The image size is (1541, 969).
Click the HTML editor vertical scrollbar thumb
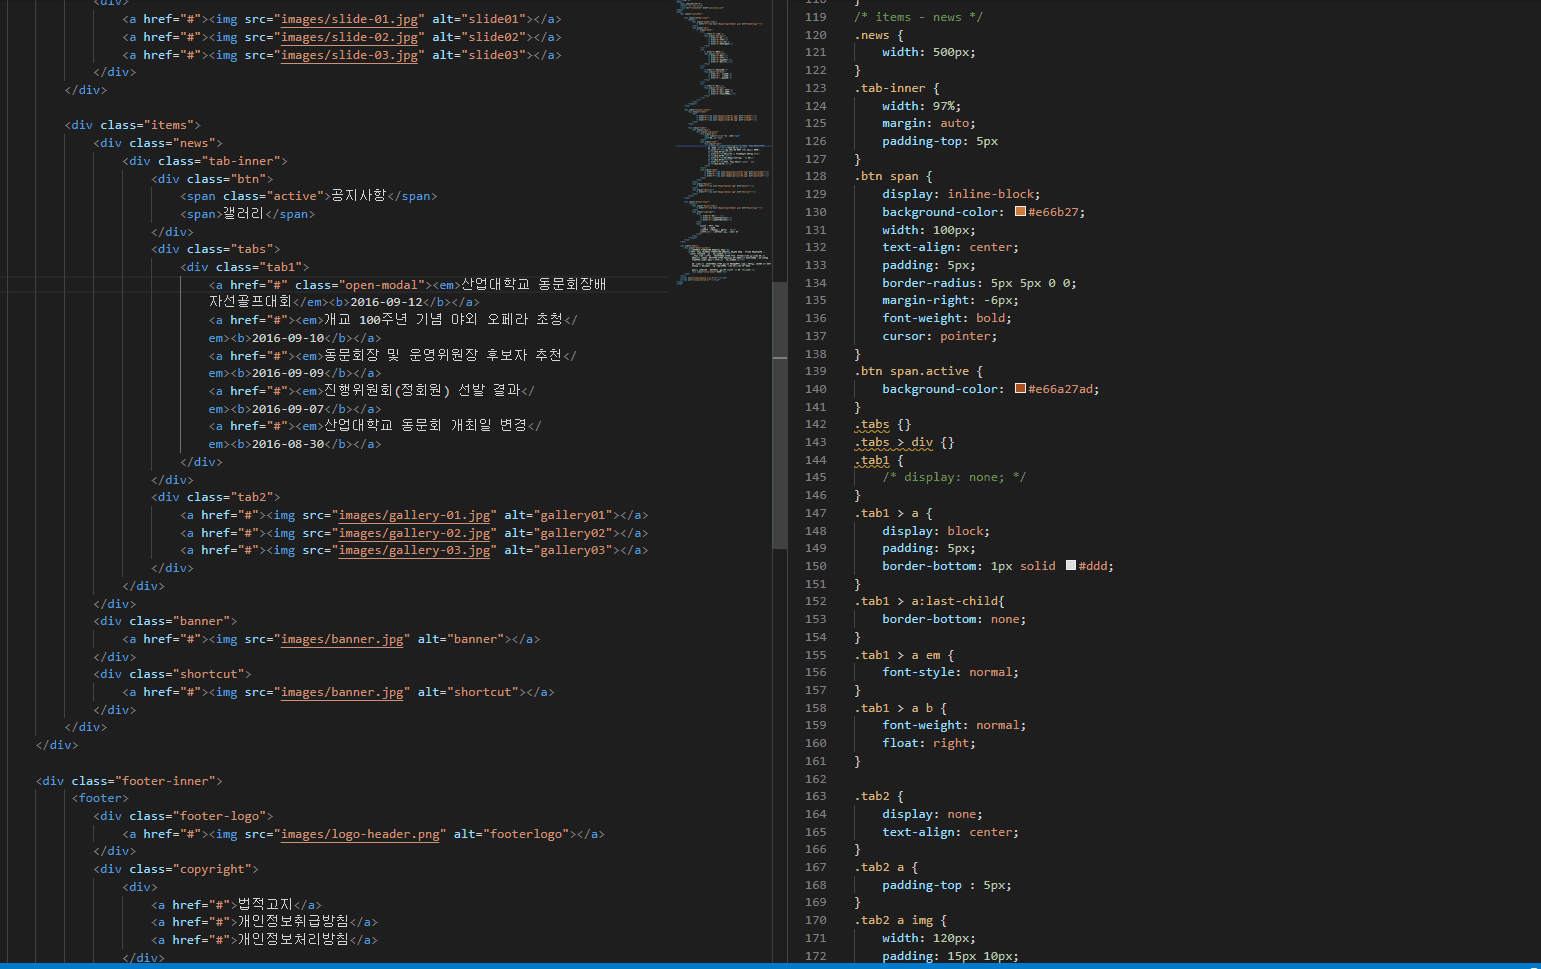[780, 415]
